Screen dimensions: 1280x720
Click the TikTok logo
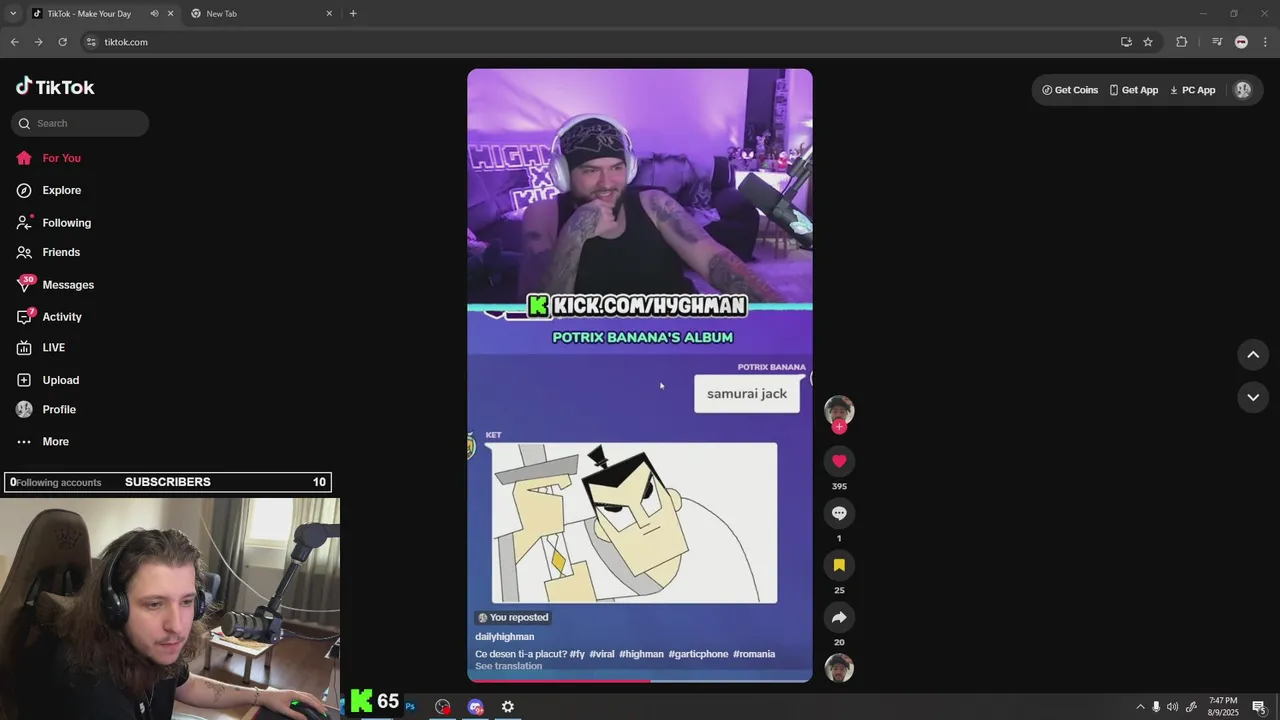(55, 87)
